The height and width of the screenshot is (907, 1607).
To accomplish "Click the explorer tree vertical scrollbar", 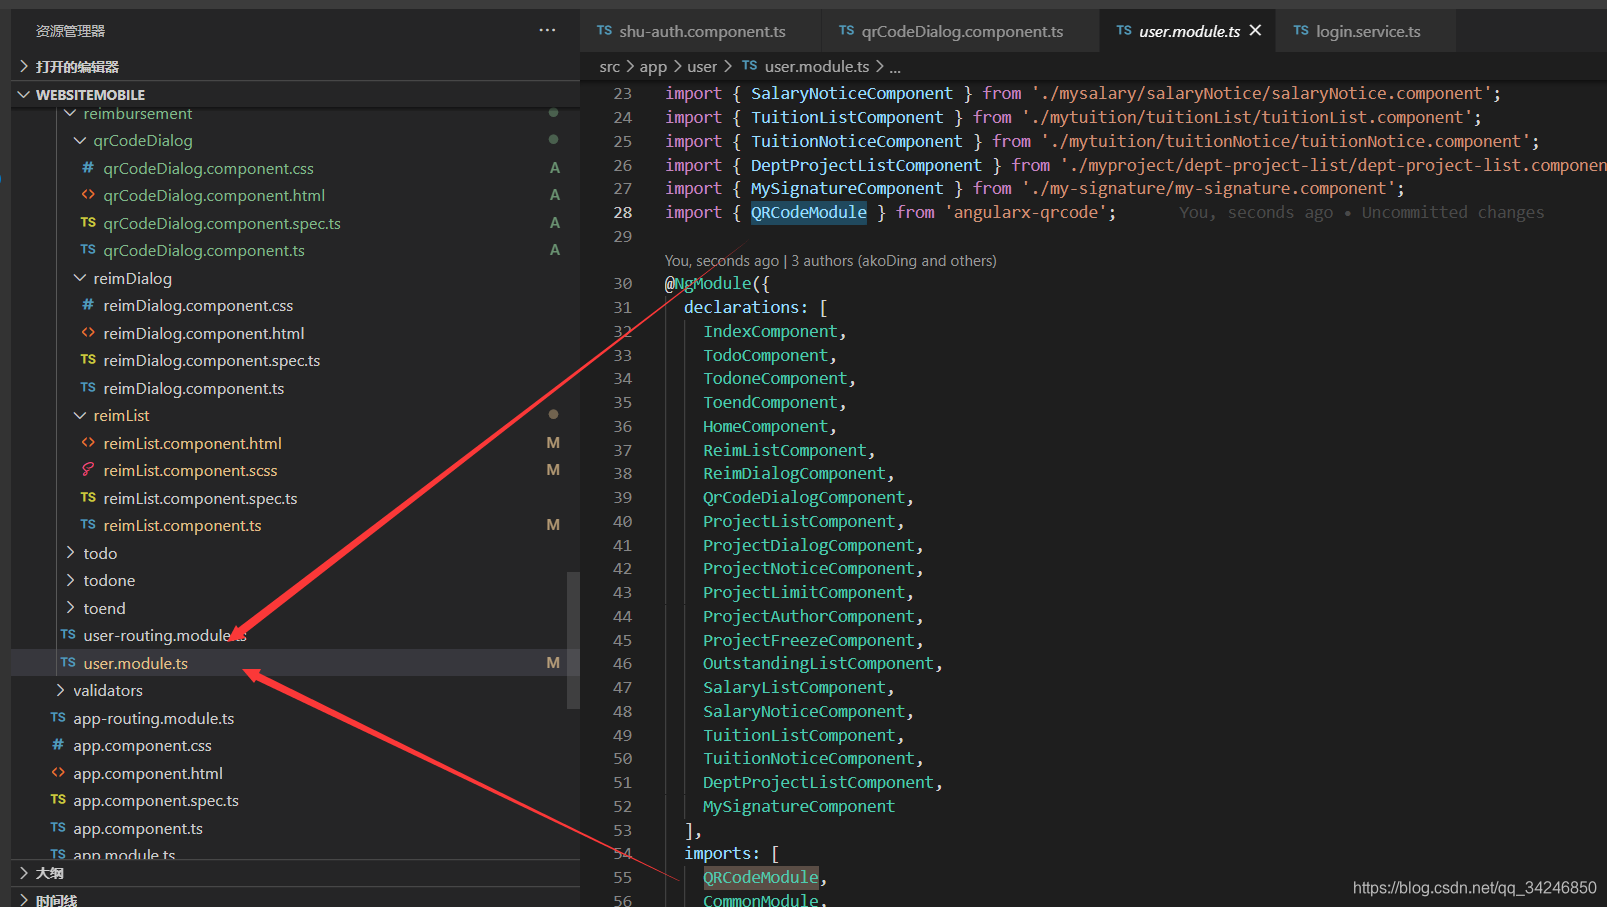I will (x=573, y=640).
